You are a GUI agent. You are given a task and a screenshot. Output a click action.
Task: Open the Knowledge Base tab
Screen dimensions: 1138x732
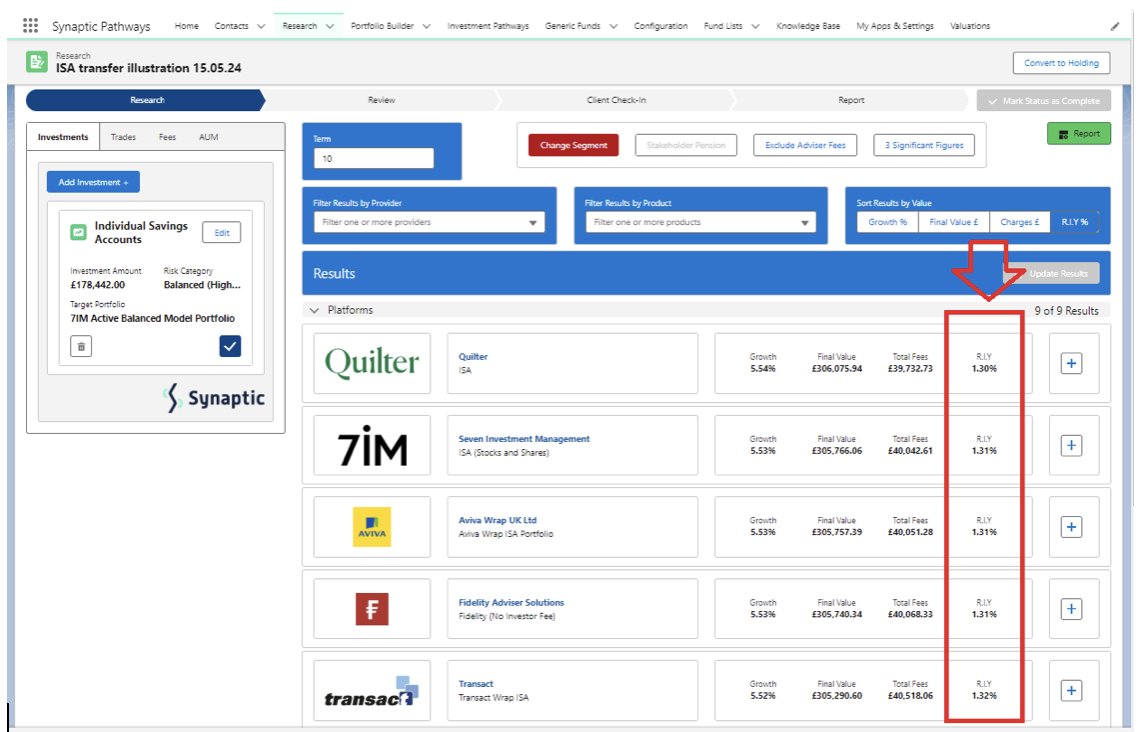tap(808, 26)
